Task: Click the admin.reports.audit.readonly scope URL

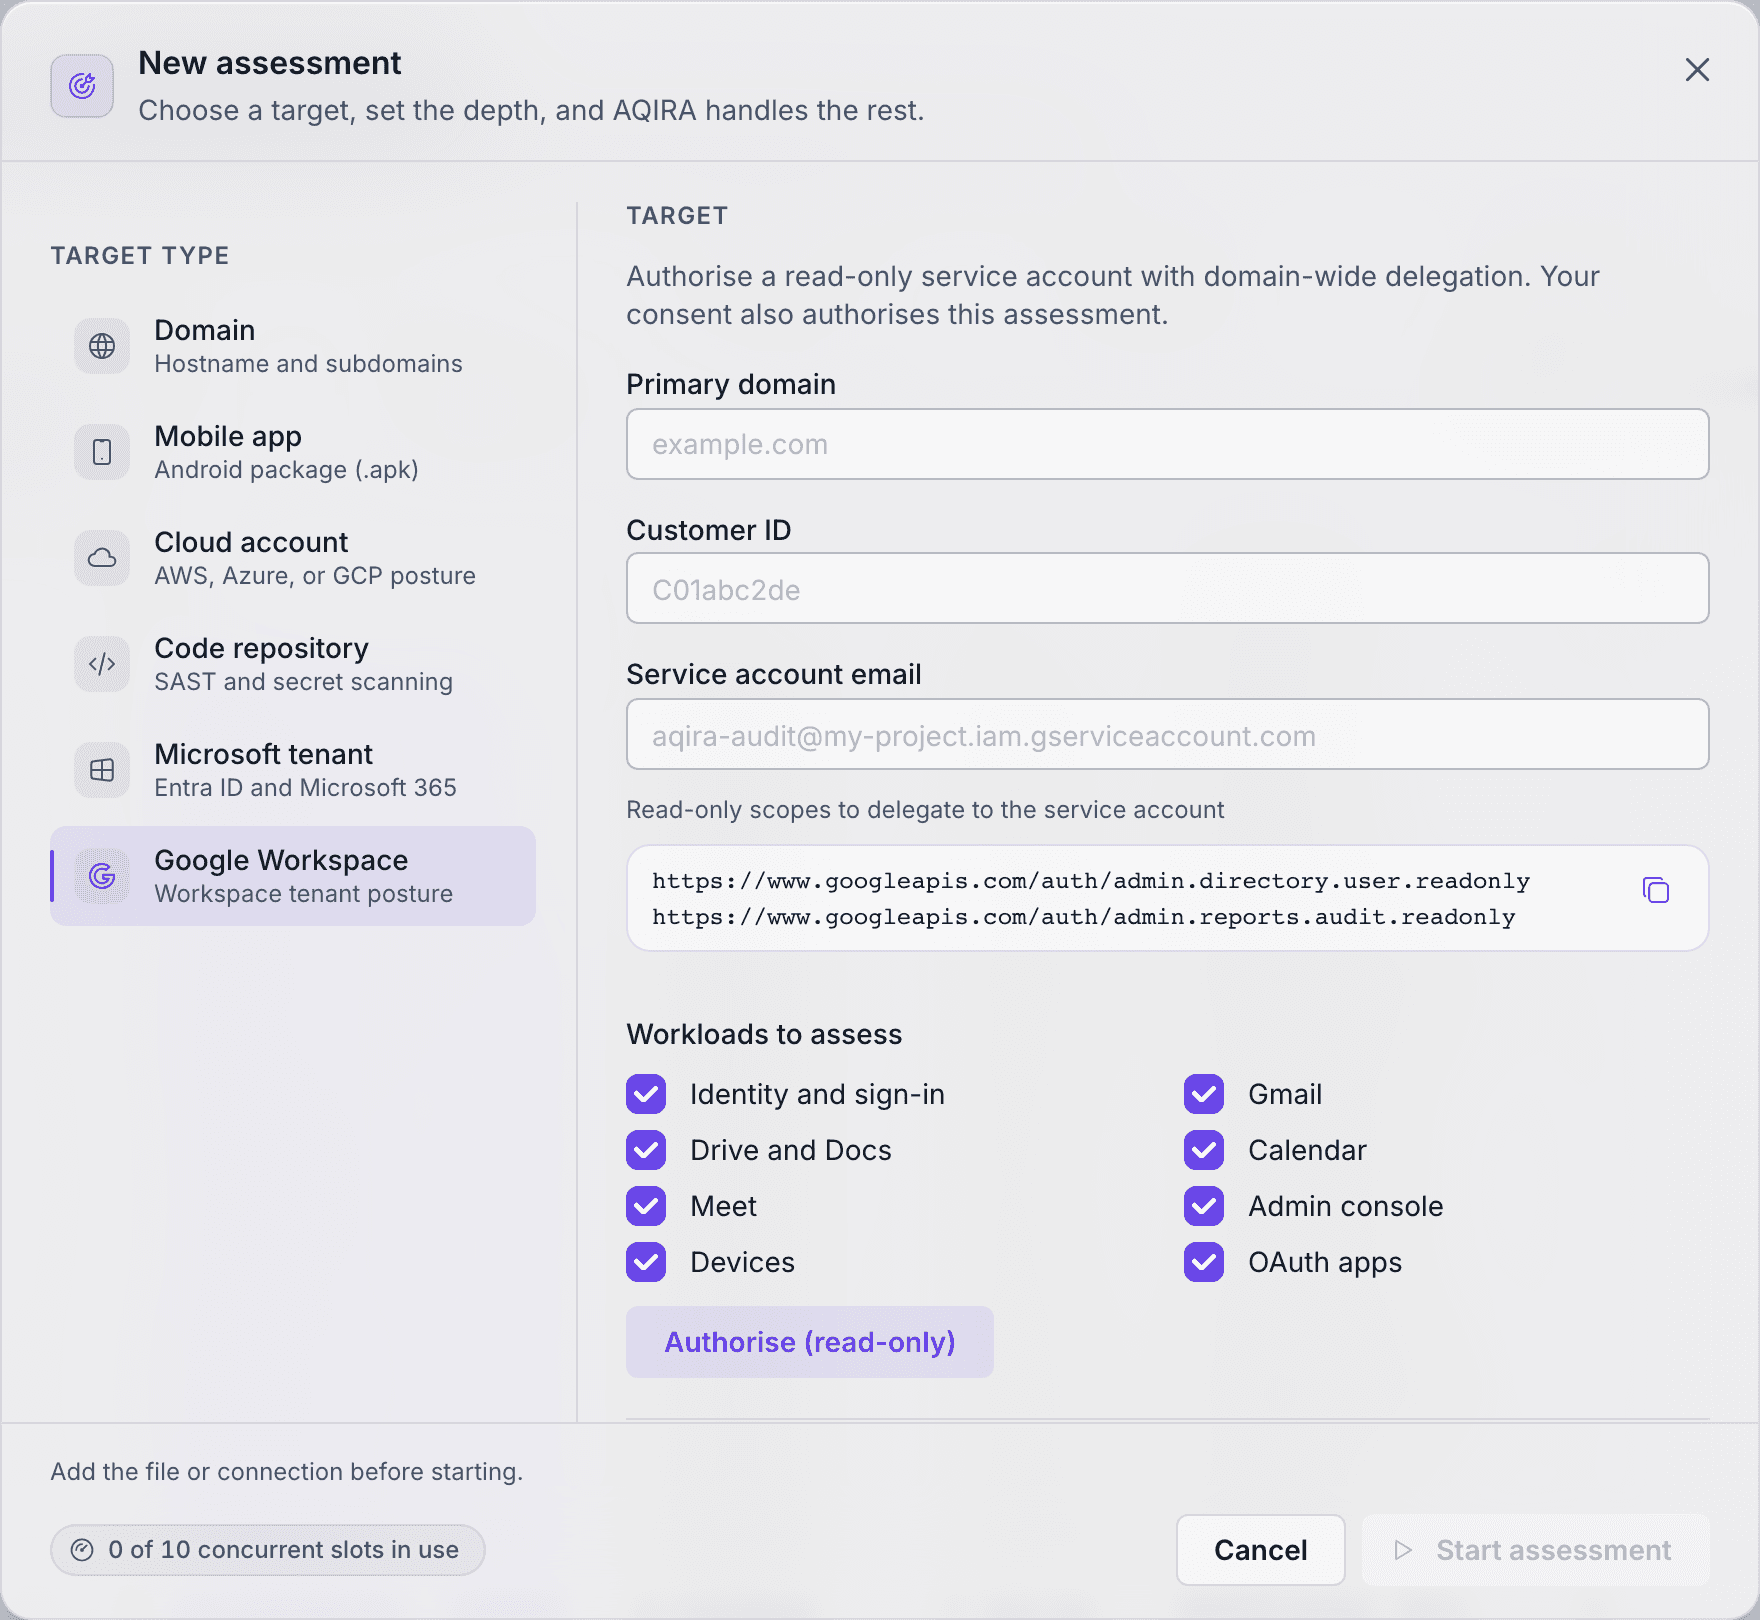Action: [x=1084, y=917]
